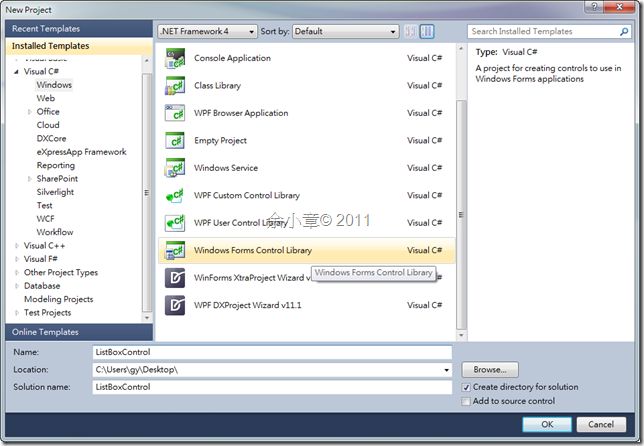Click the WPF User Control Library icon

[x=175, y=223]
